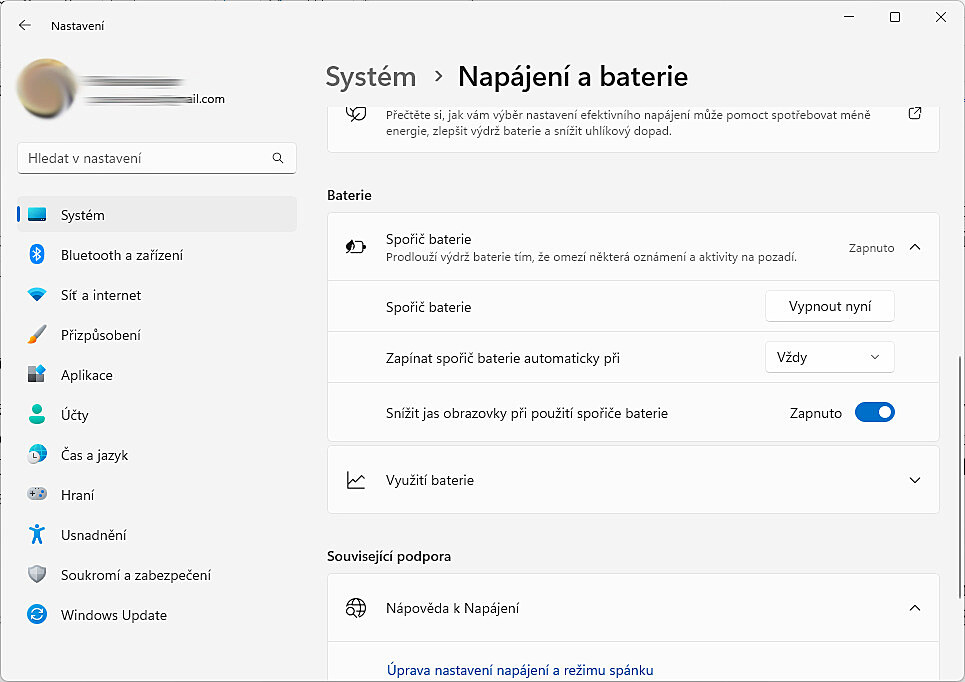965x682 pixels.
Task: Collapse the Nápověda k Napájení section
Action: coord(914,608)
